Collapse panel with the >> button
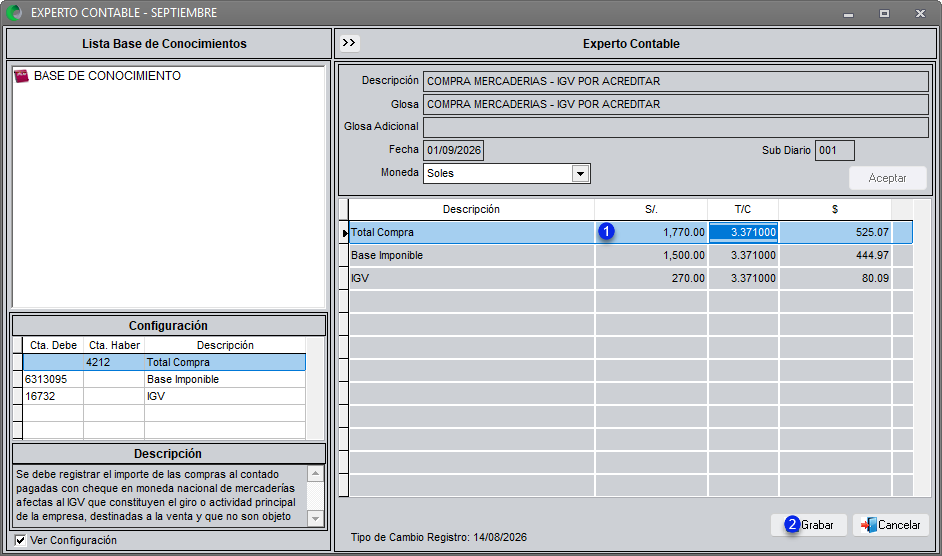 coord(349,43)
